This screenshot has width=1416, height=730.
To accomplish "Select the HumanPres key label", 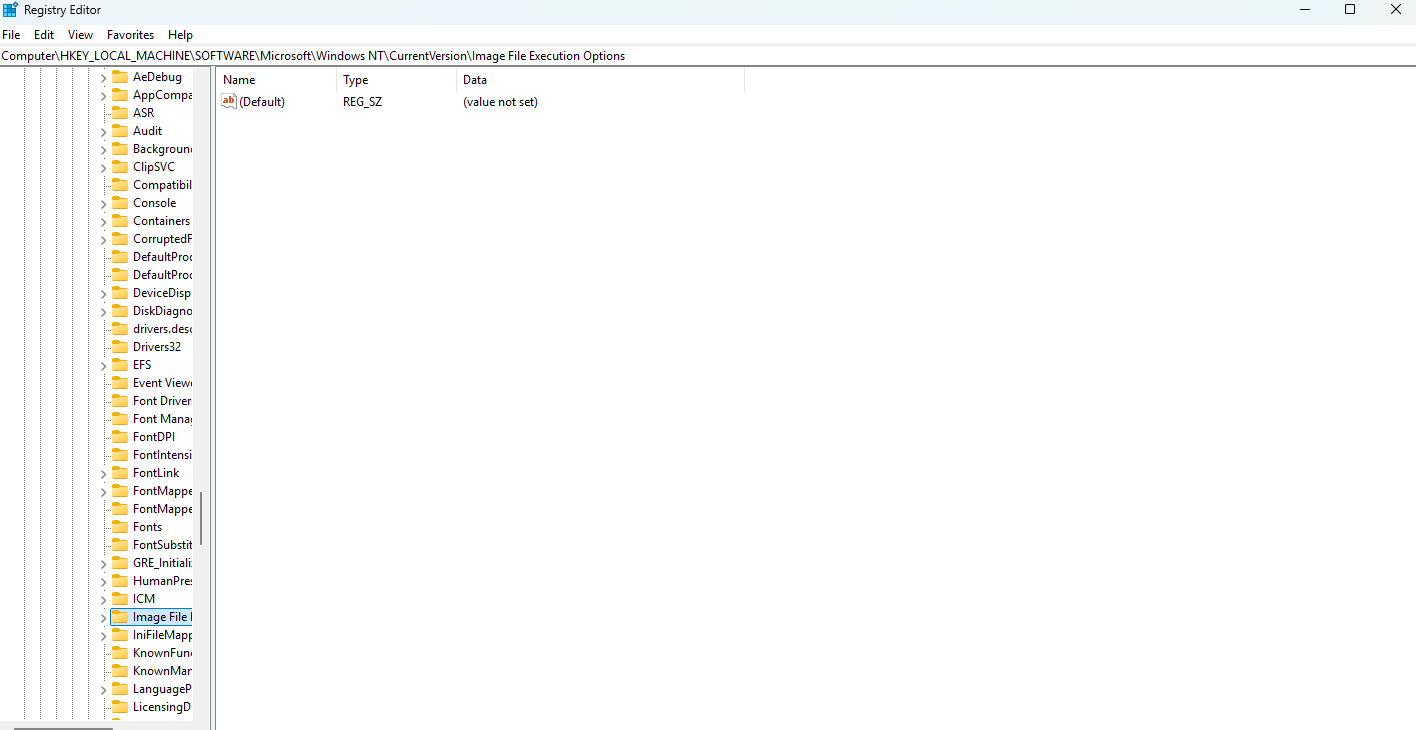I will click(162, 581).
